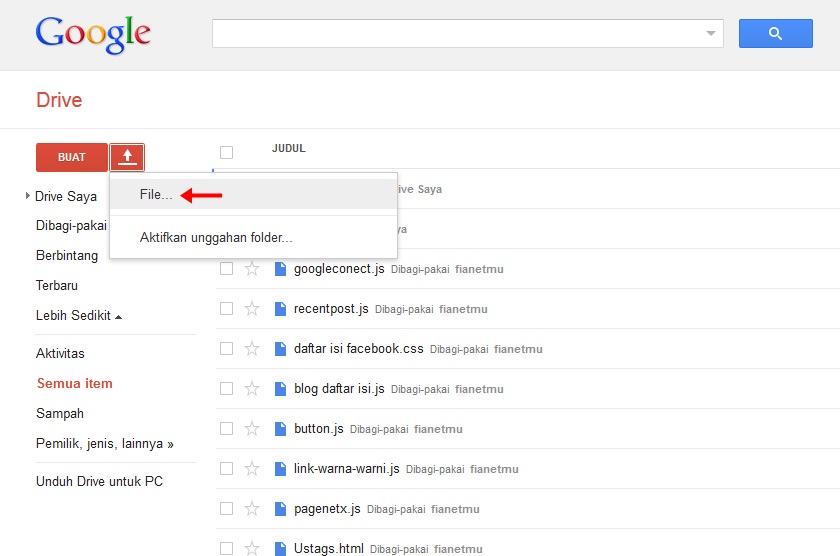This screenshot has height=556, width=840.
Task: Click file icon of link-warna-warni.js
Action: 280,469
